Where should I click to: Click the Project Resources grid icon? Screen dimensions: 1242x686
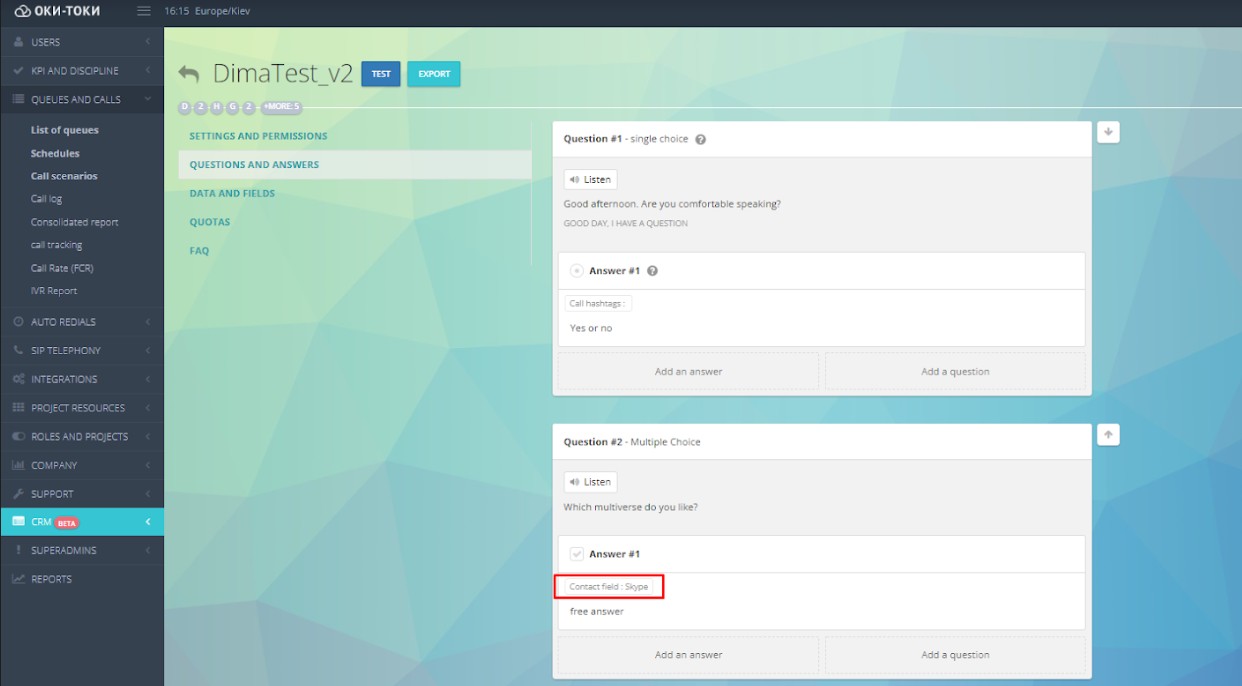coord(18,408)
